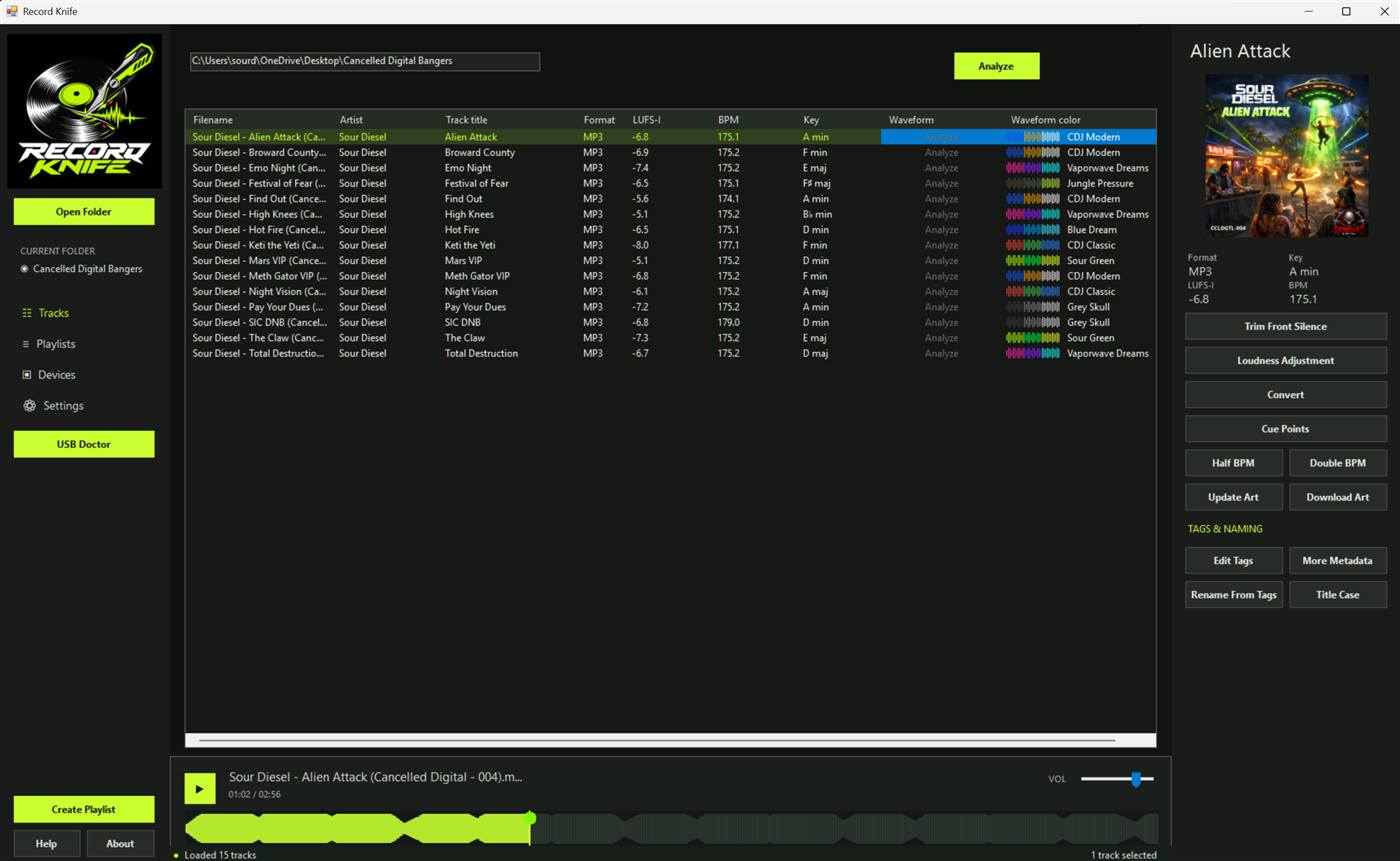The image size is (1400, 861).
Task: Click the Waveform color column header
Action: pyautogui.click(x=1045, y=120)
